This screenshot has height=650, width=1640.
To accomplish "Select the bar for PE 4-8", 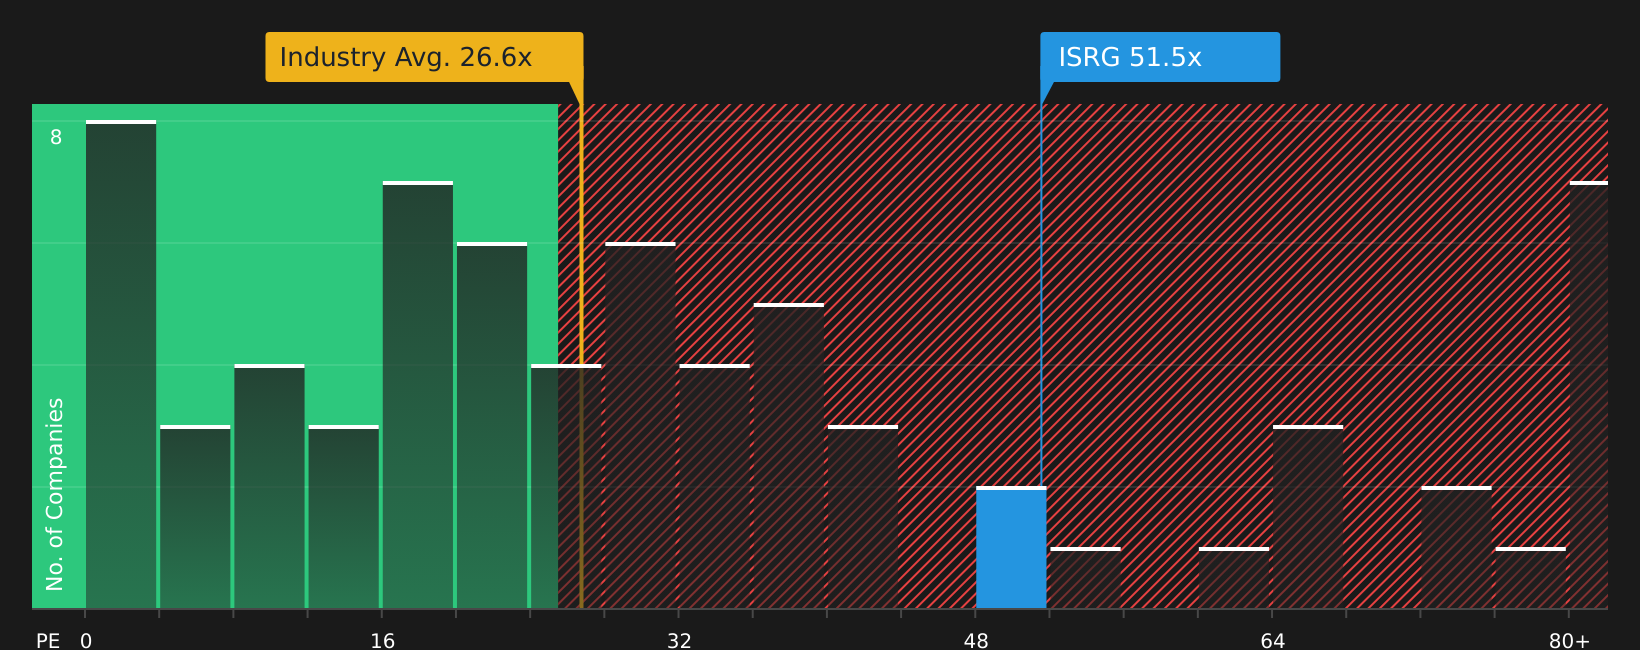I will [195, 517].
